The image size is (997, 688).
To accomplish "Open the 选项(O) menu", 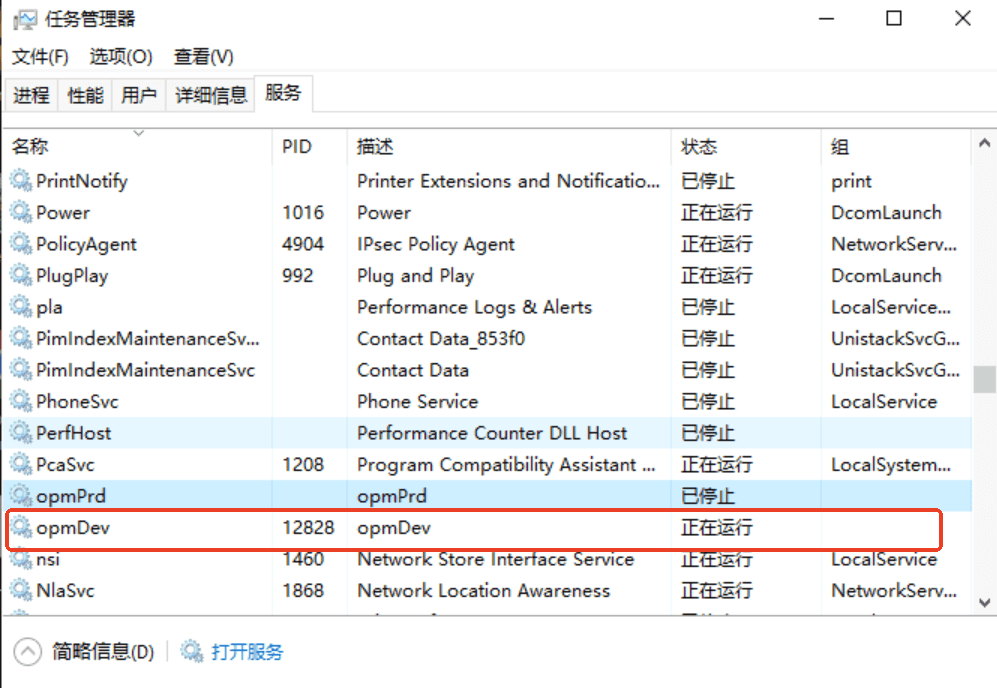I will click(121, 57).
